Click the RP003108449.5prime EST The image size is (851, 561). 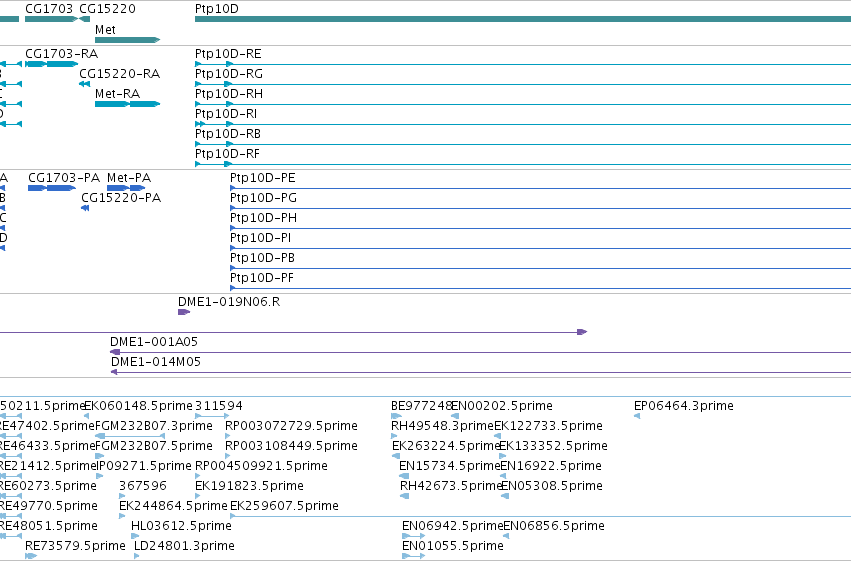click(x=291, y=446)
